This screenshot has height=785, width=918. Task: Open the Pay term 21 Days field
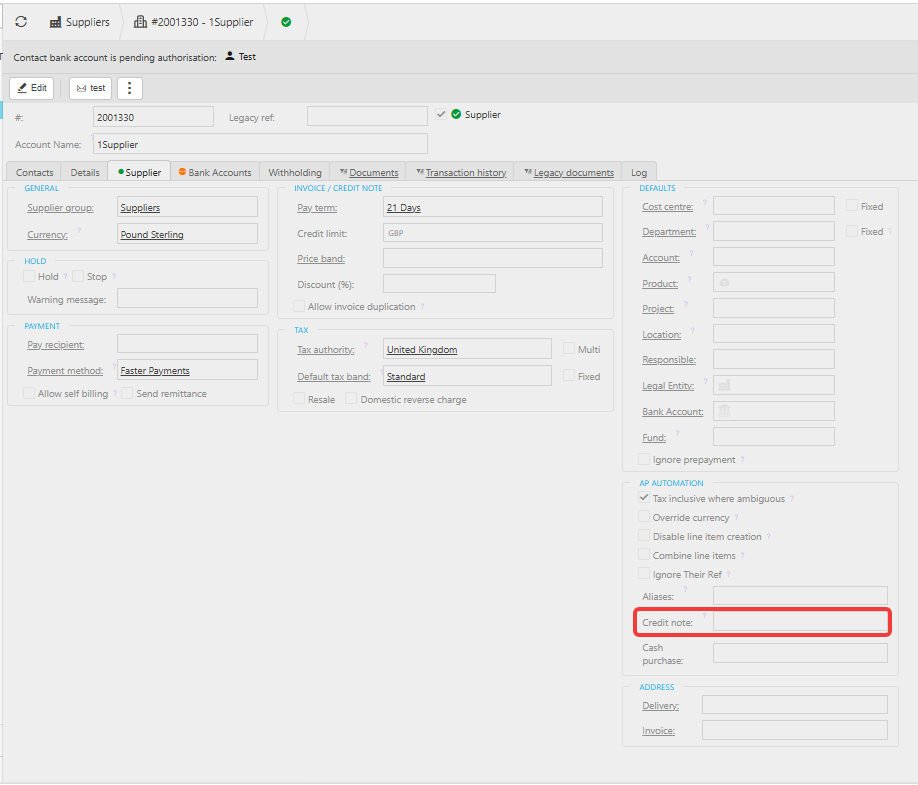tap(492, 207)
